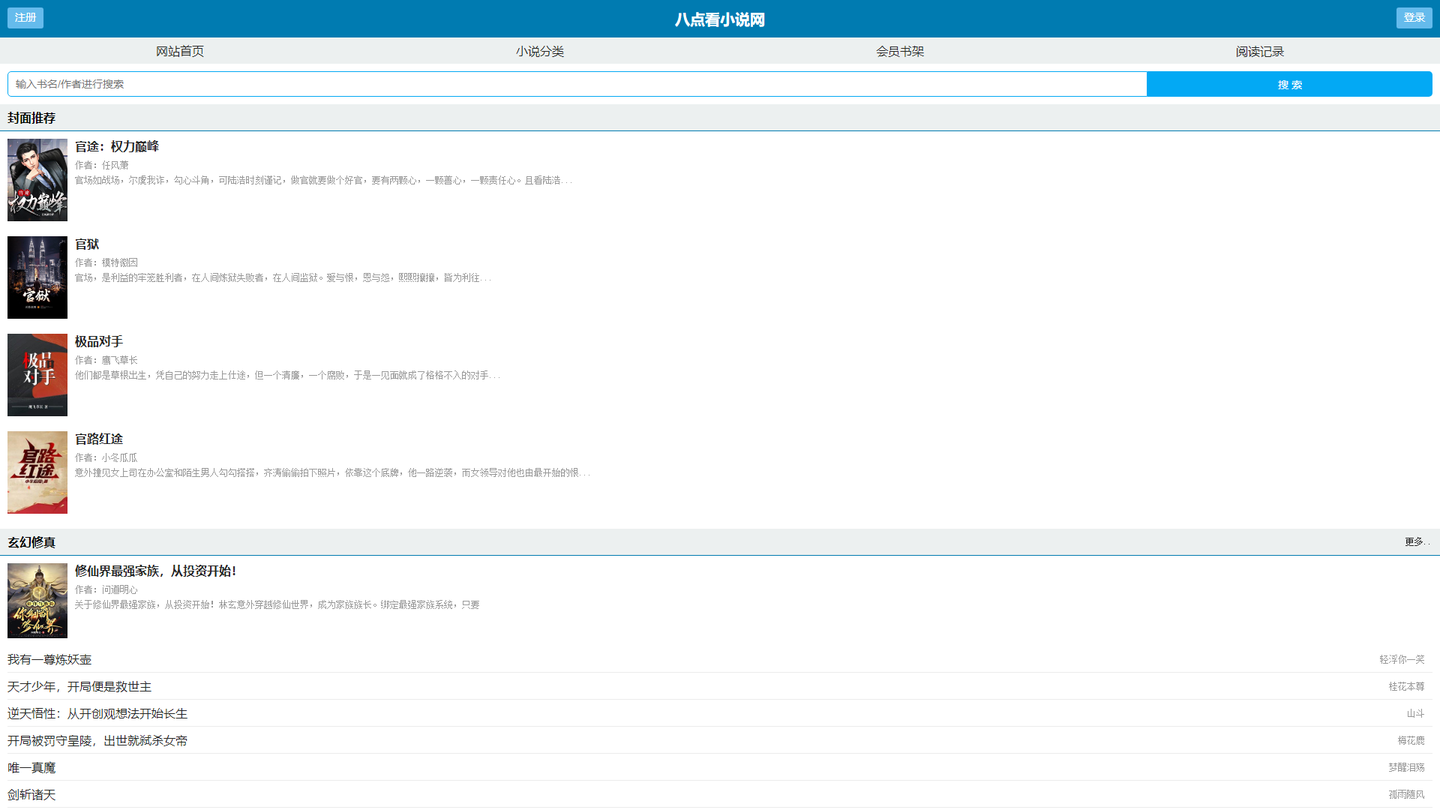Click the 玄幻修真 section header
Image resolution: width=1440 pixels, height=810 pixels.
(x=32, y=542)
